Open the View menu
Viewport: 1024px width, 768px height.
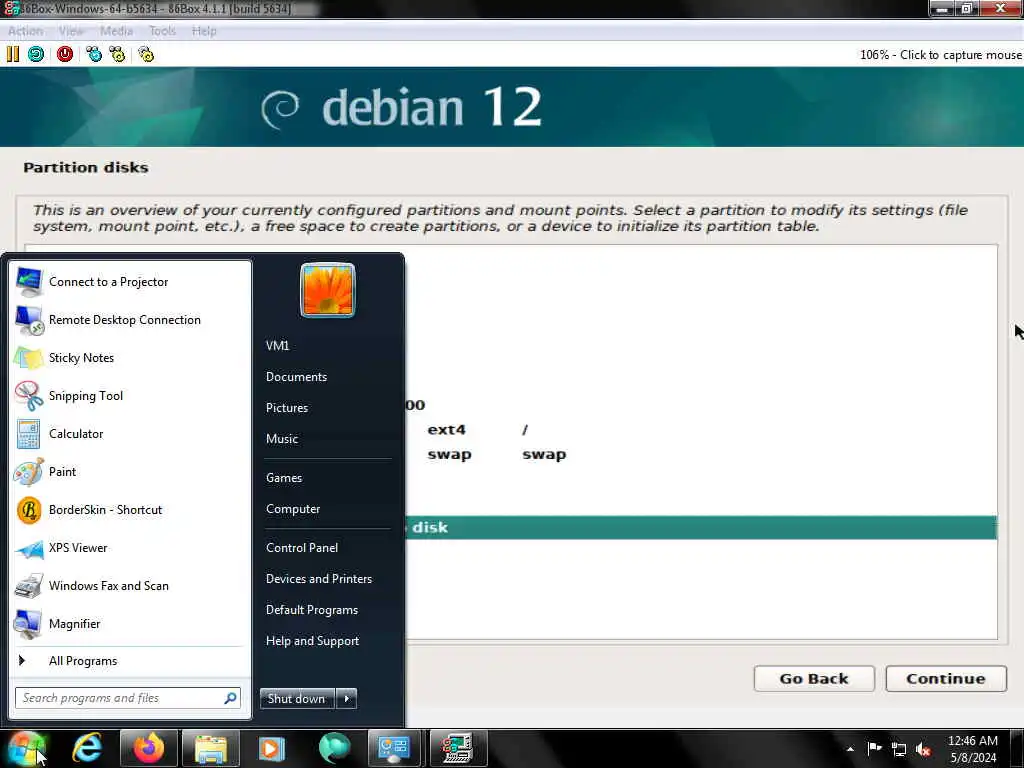point(71,31)
